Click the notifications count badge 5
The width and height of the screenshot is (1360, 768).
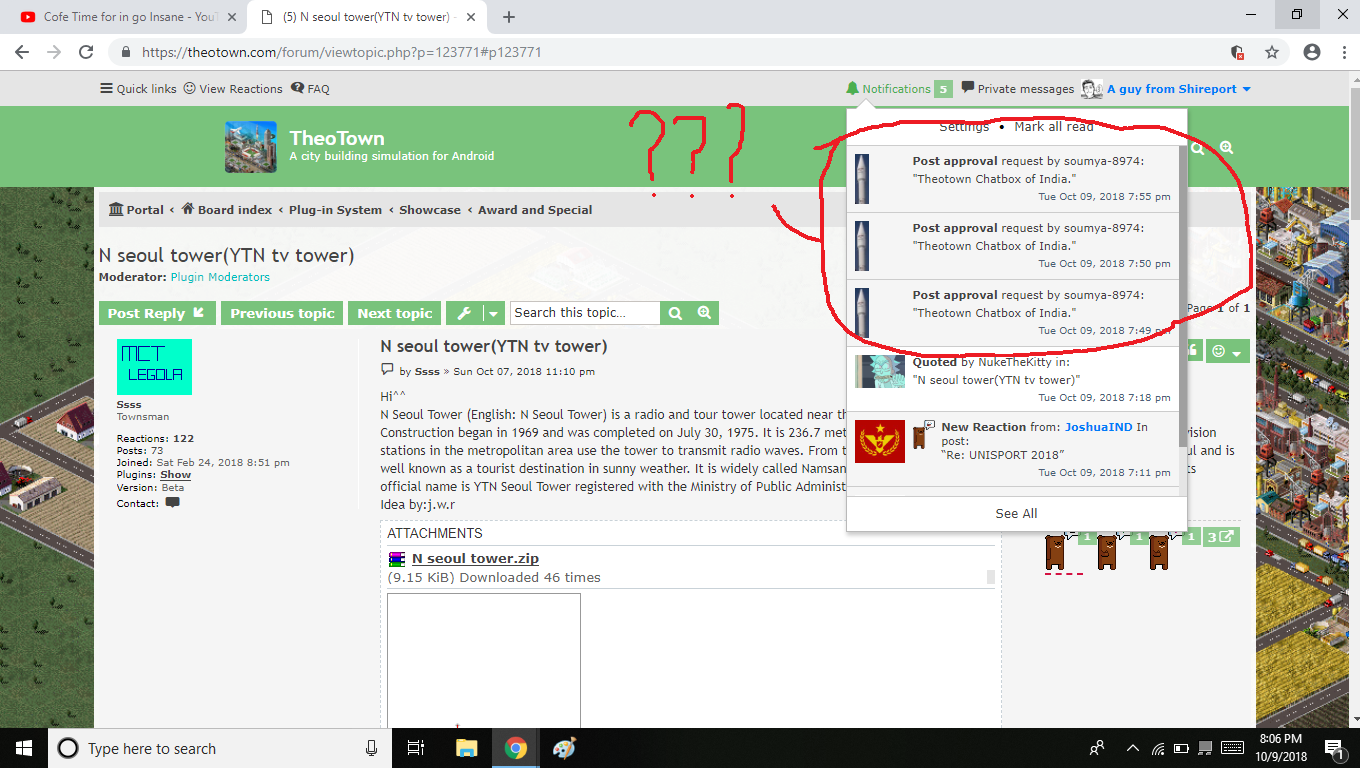(943, 89)
